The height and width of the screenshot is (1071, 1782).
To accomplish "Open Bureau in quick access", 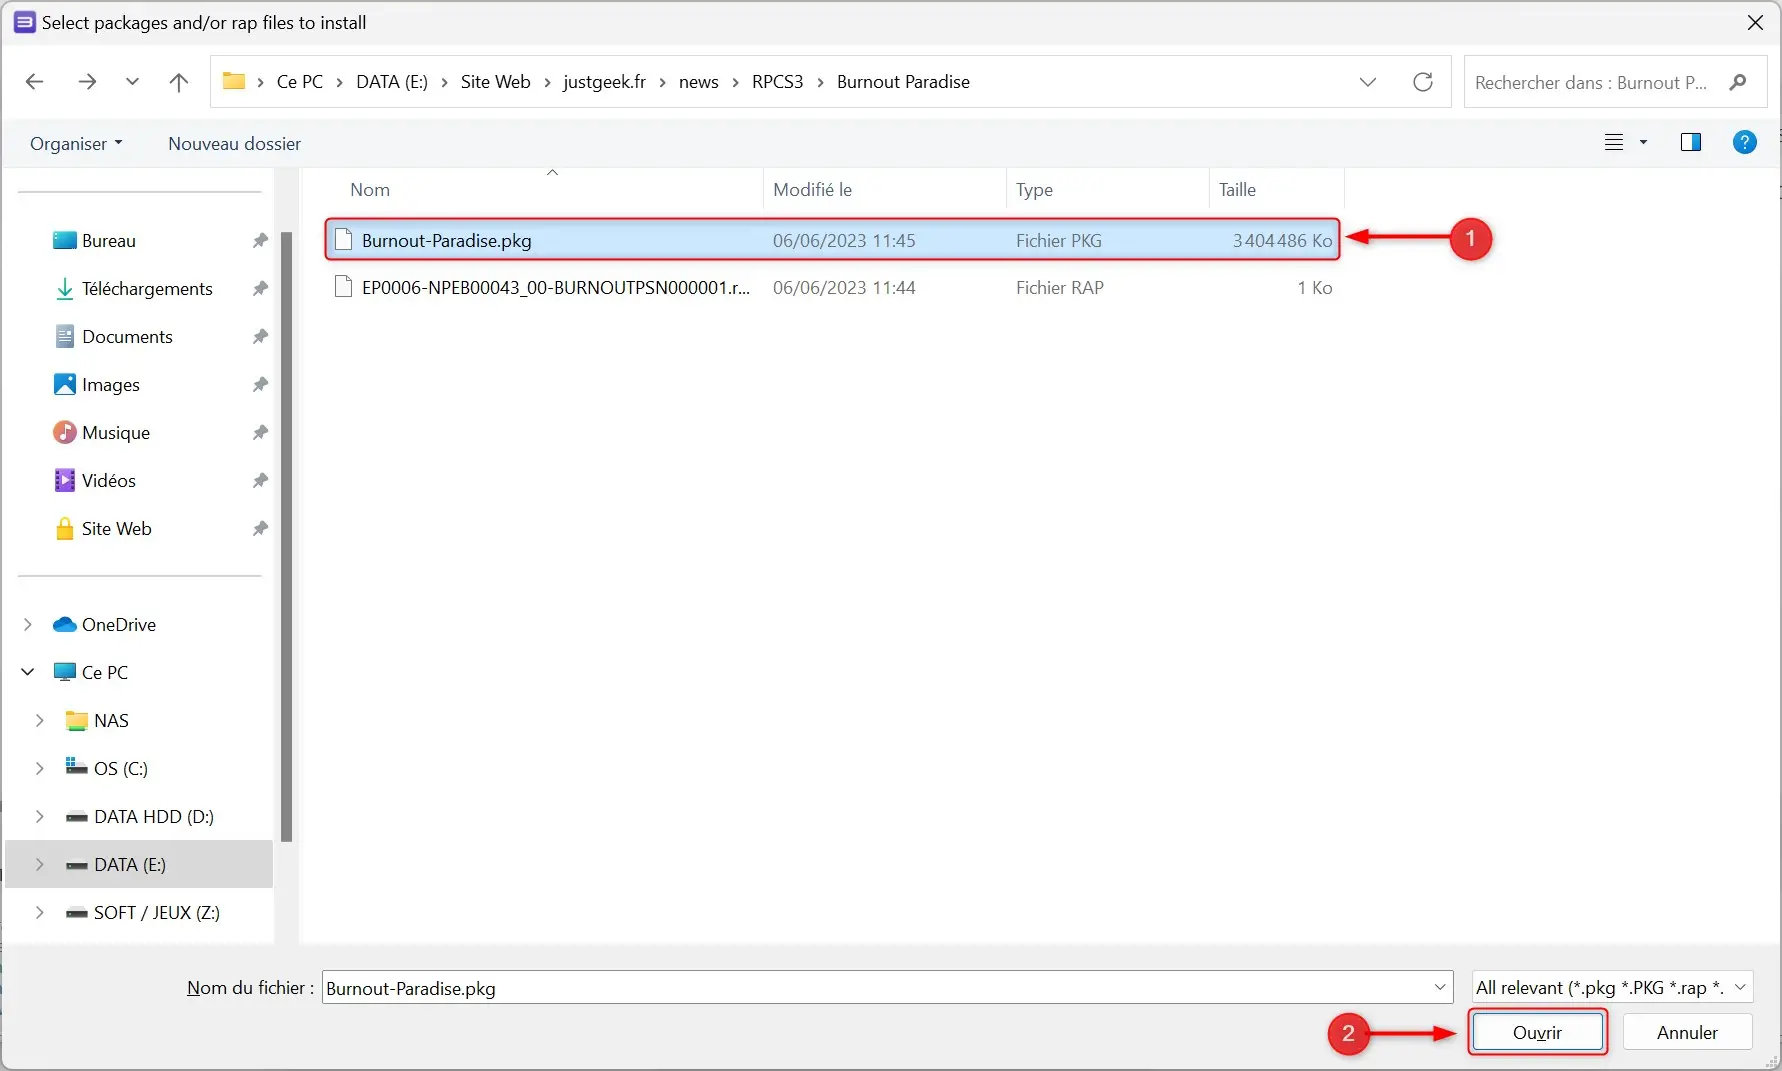I will tap(109, 240).
